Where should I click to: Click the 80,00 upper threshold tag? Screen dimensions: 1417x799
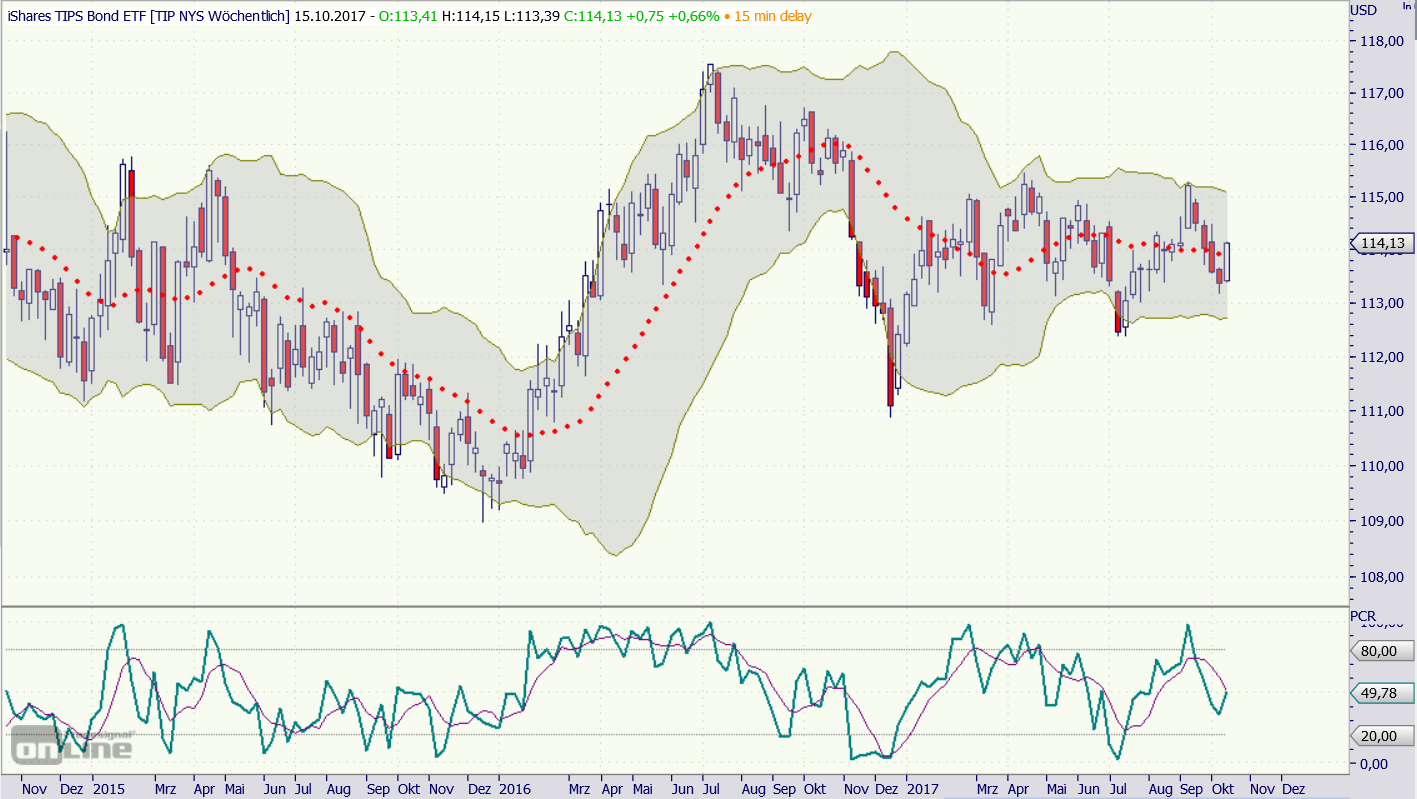tap(1381, 651)
